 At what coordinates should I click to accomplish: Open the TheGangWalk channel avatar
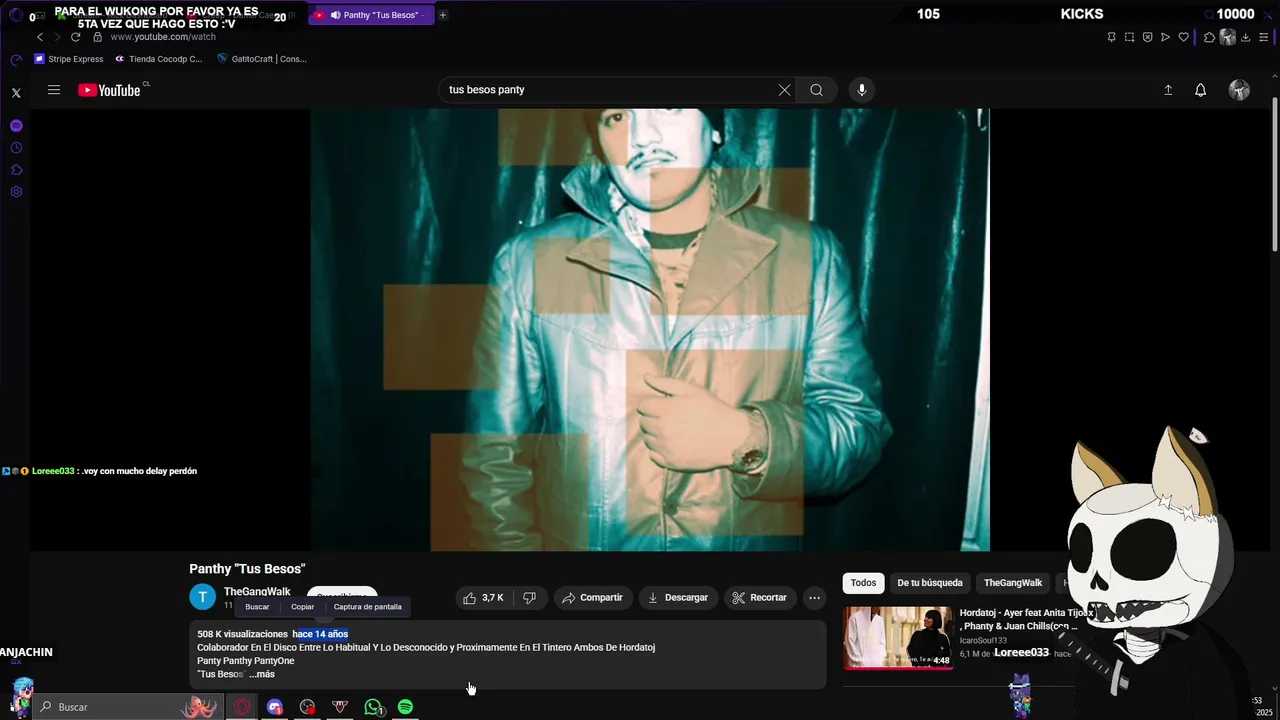pos(202,597)
